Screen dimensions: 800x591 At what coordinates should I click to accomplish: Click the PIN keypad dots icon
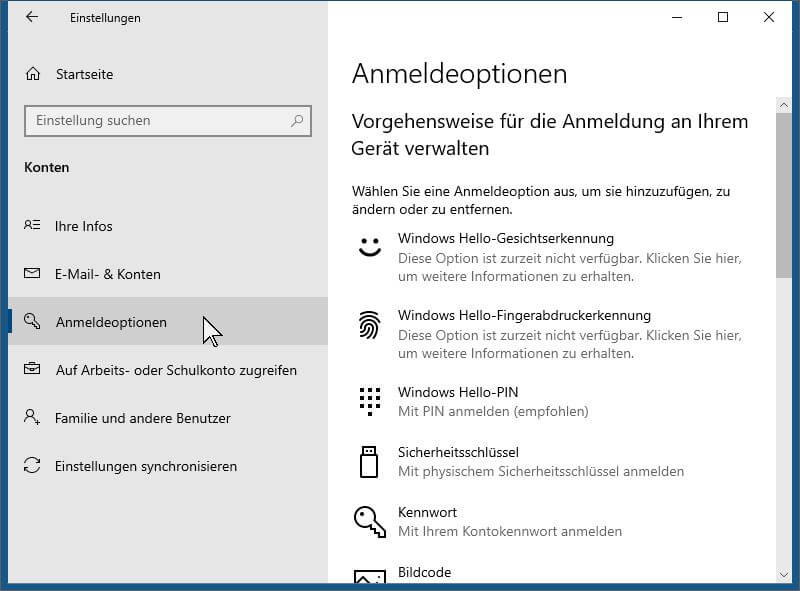[x=369, y=402]
